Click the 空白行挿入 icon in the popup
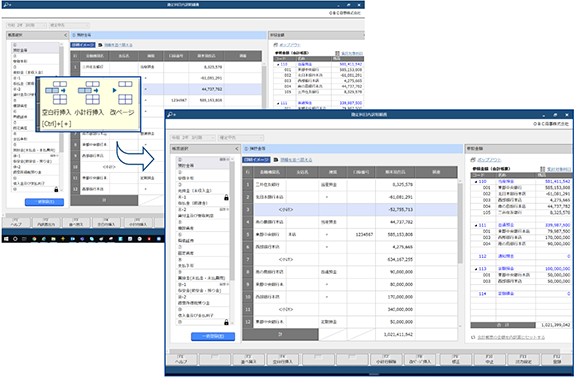575x377 pixels. point(56,93)
